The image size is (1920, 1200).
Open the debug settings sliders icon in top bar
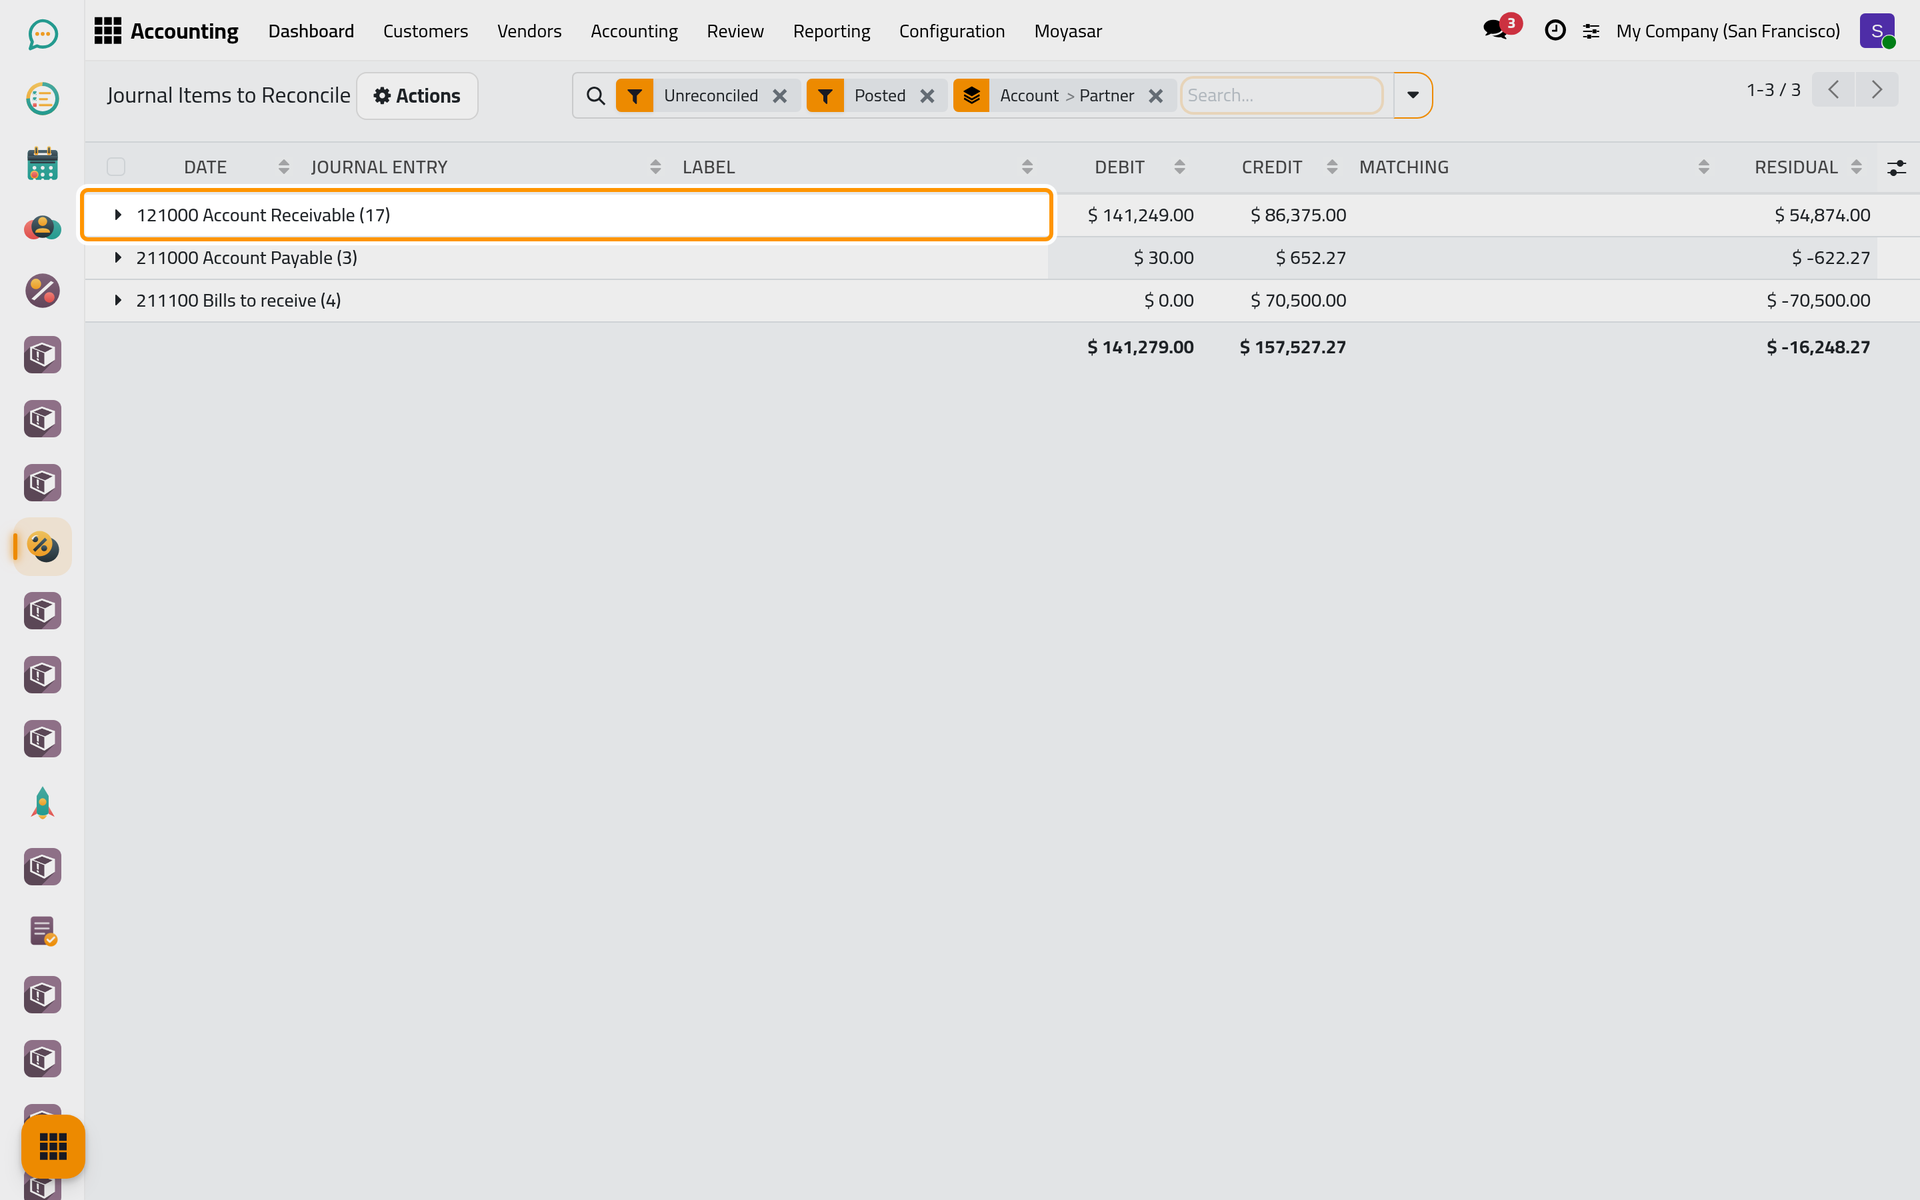[1591, 31]
